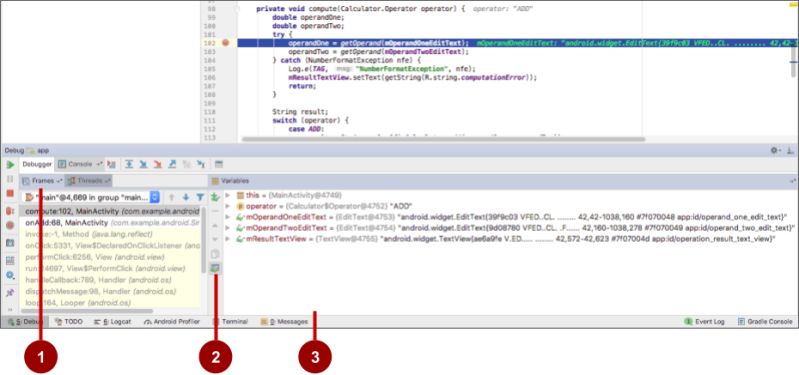Open debugger Settings gear in left sidebar

point(10,276)
